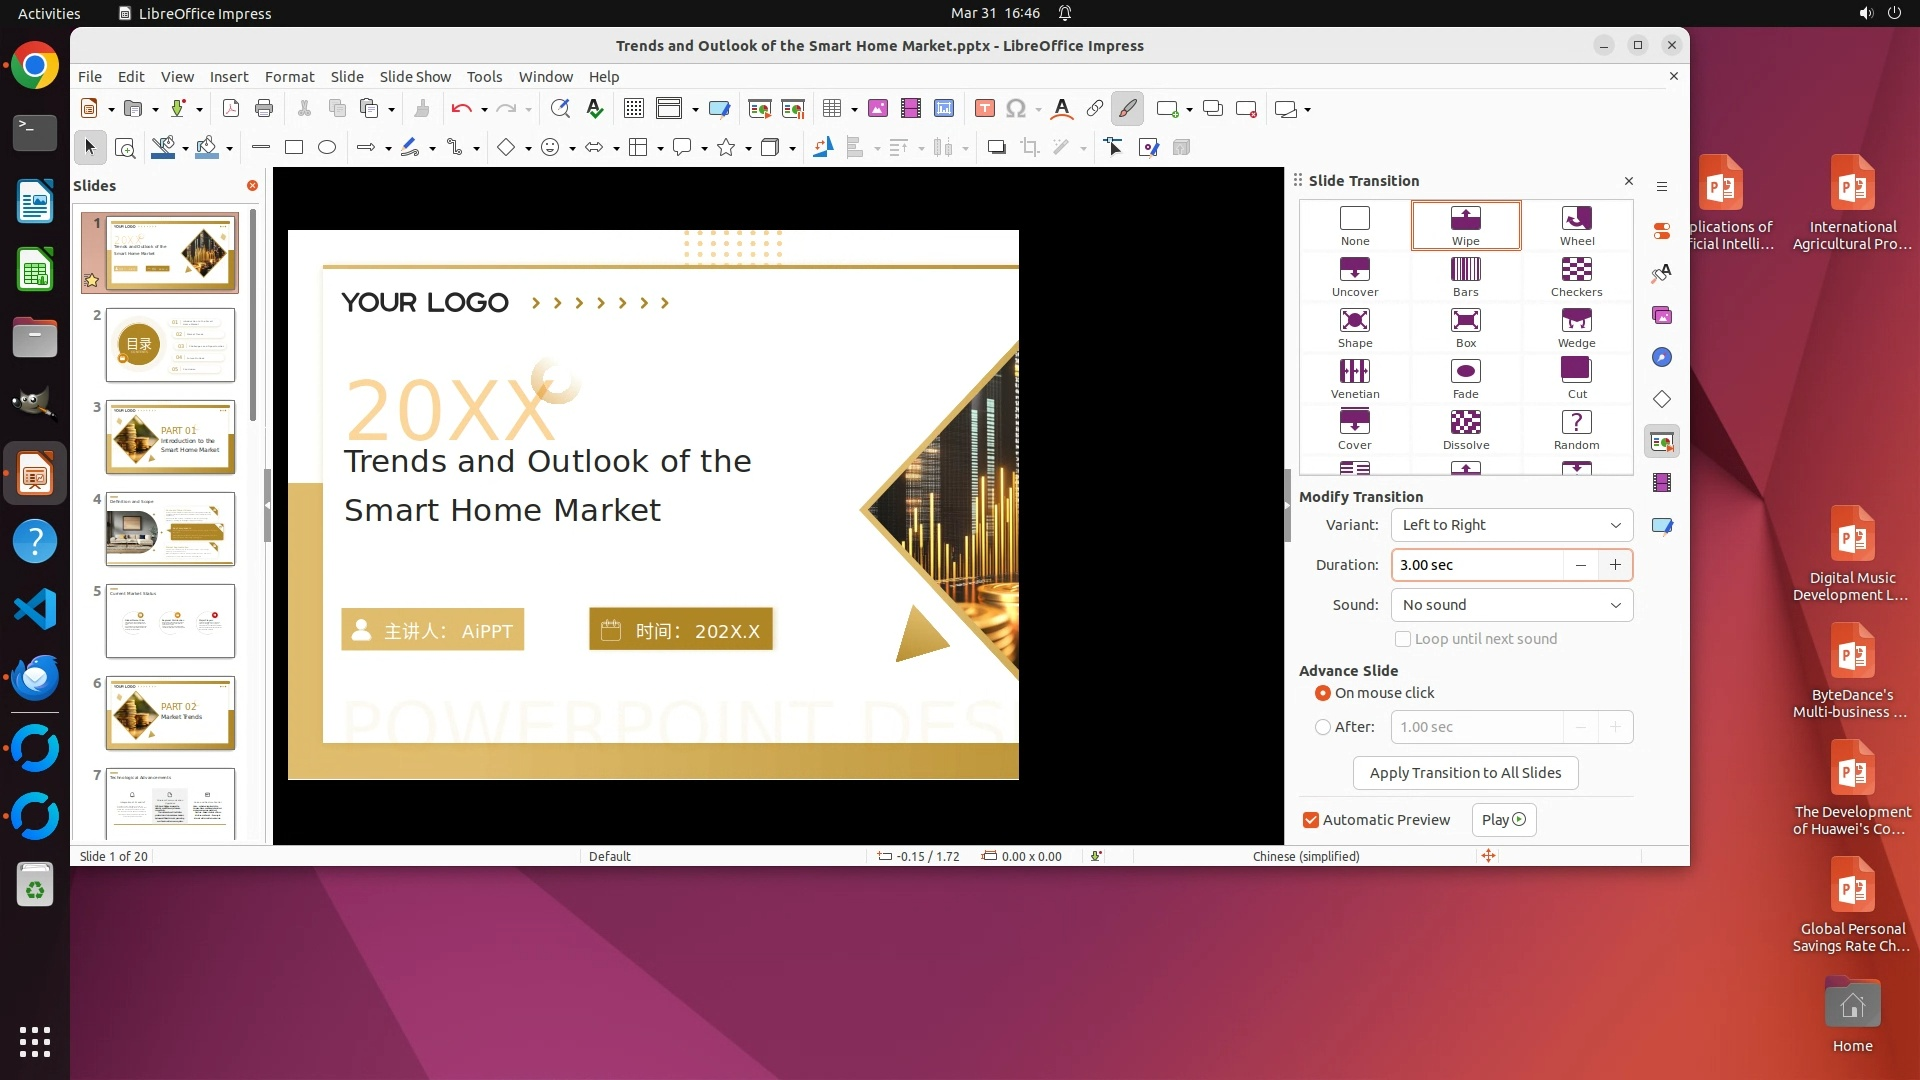Viewport: 1920px width, 1080px height.
Task: Click Apply Transition to All Slides
Action: 1465,773
